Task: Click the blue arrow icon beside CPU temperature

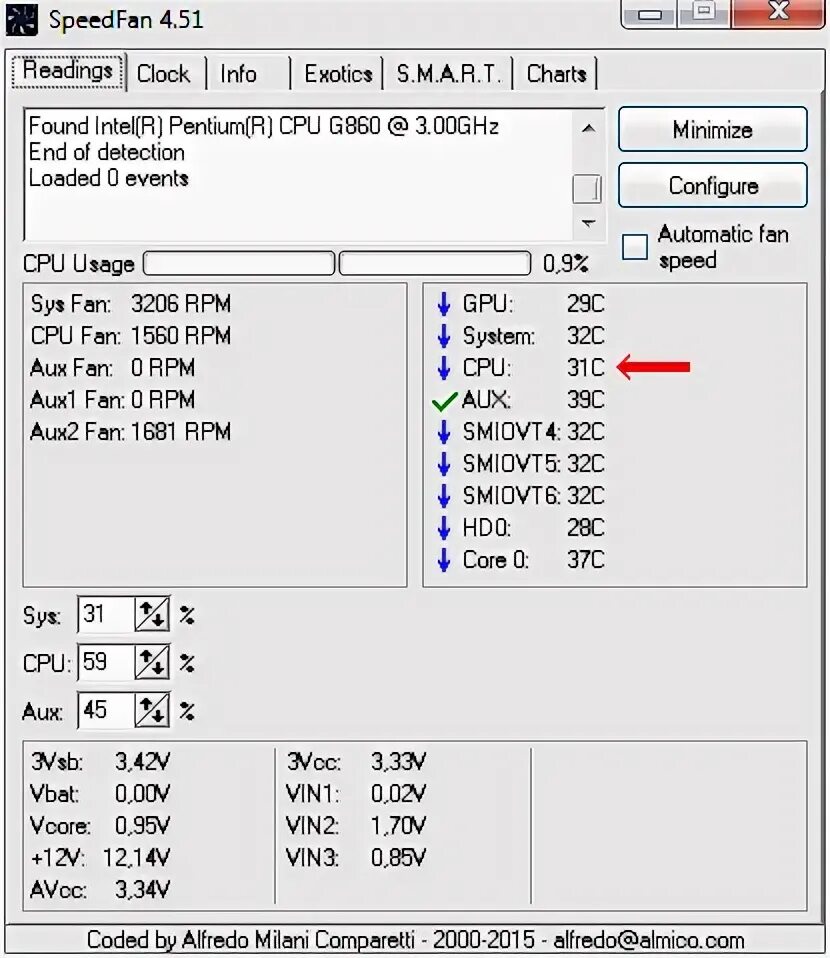Action: [x=444, y=368]
